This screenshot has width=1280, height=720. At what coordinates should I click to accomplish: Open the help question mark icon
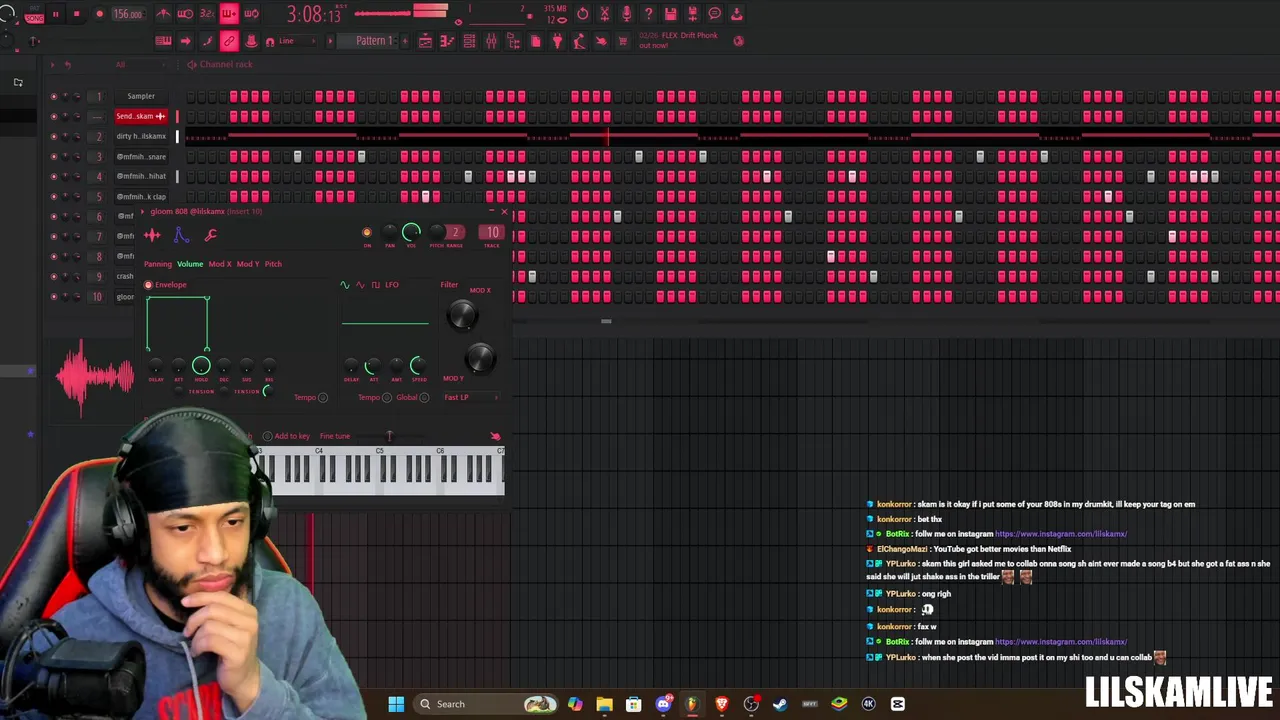click(x=649, y=14)
